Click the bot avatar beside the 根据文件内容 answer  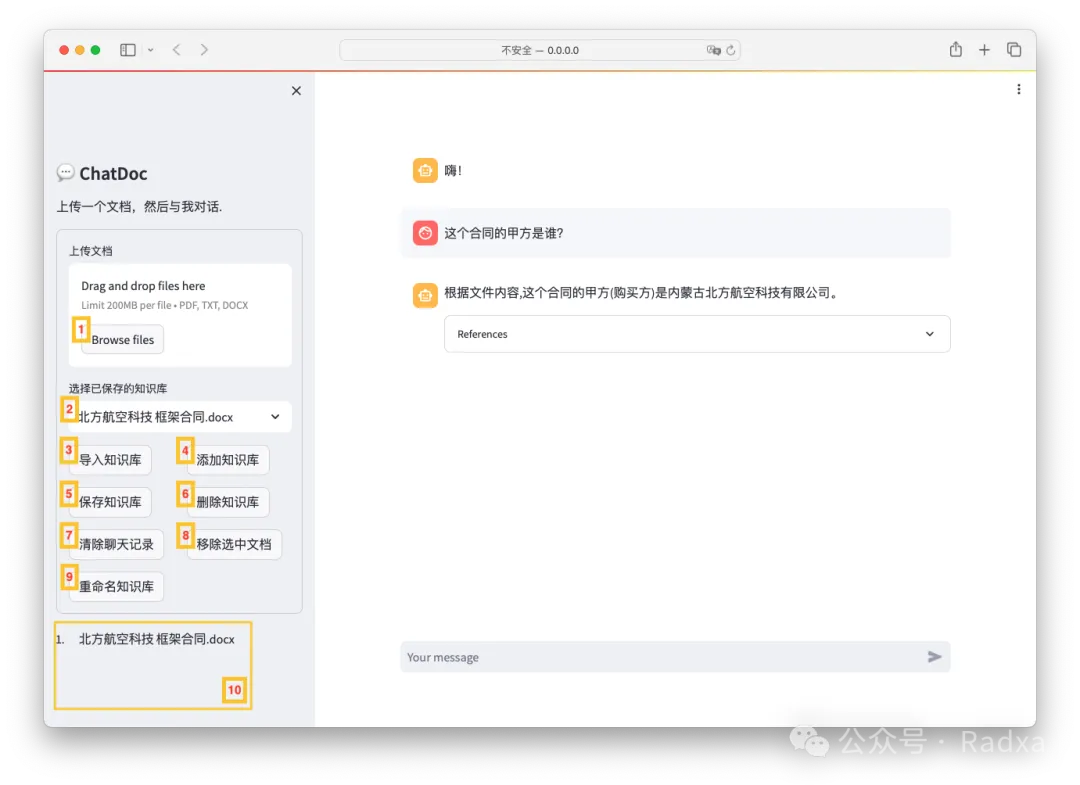pos(425,295)
